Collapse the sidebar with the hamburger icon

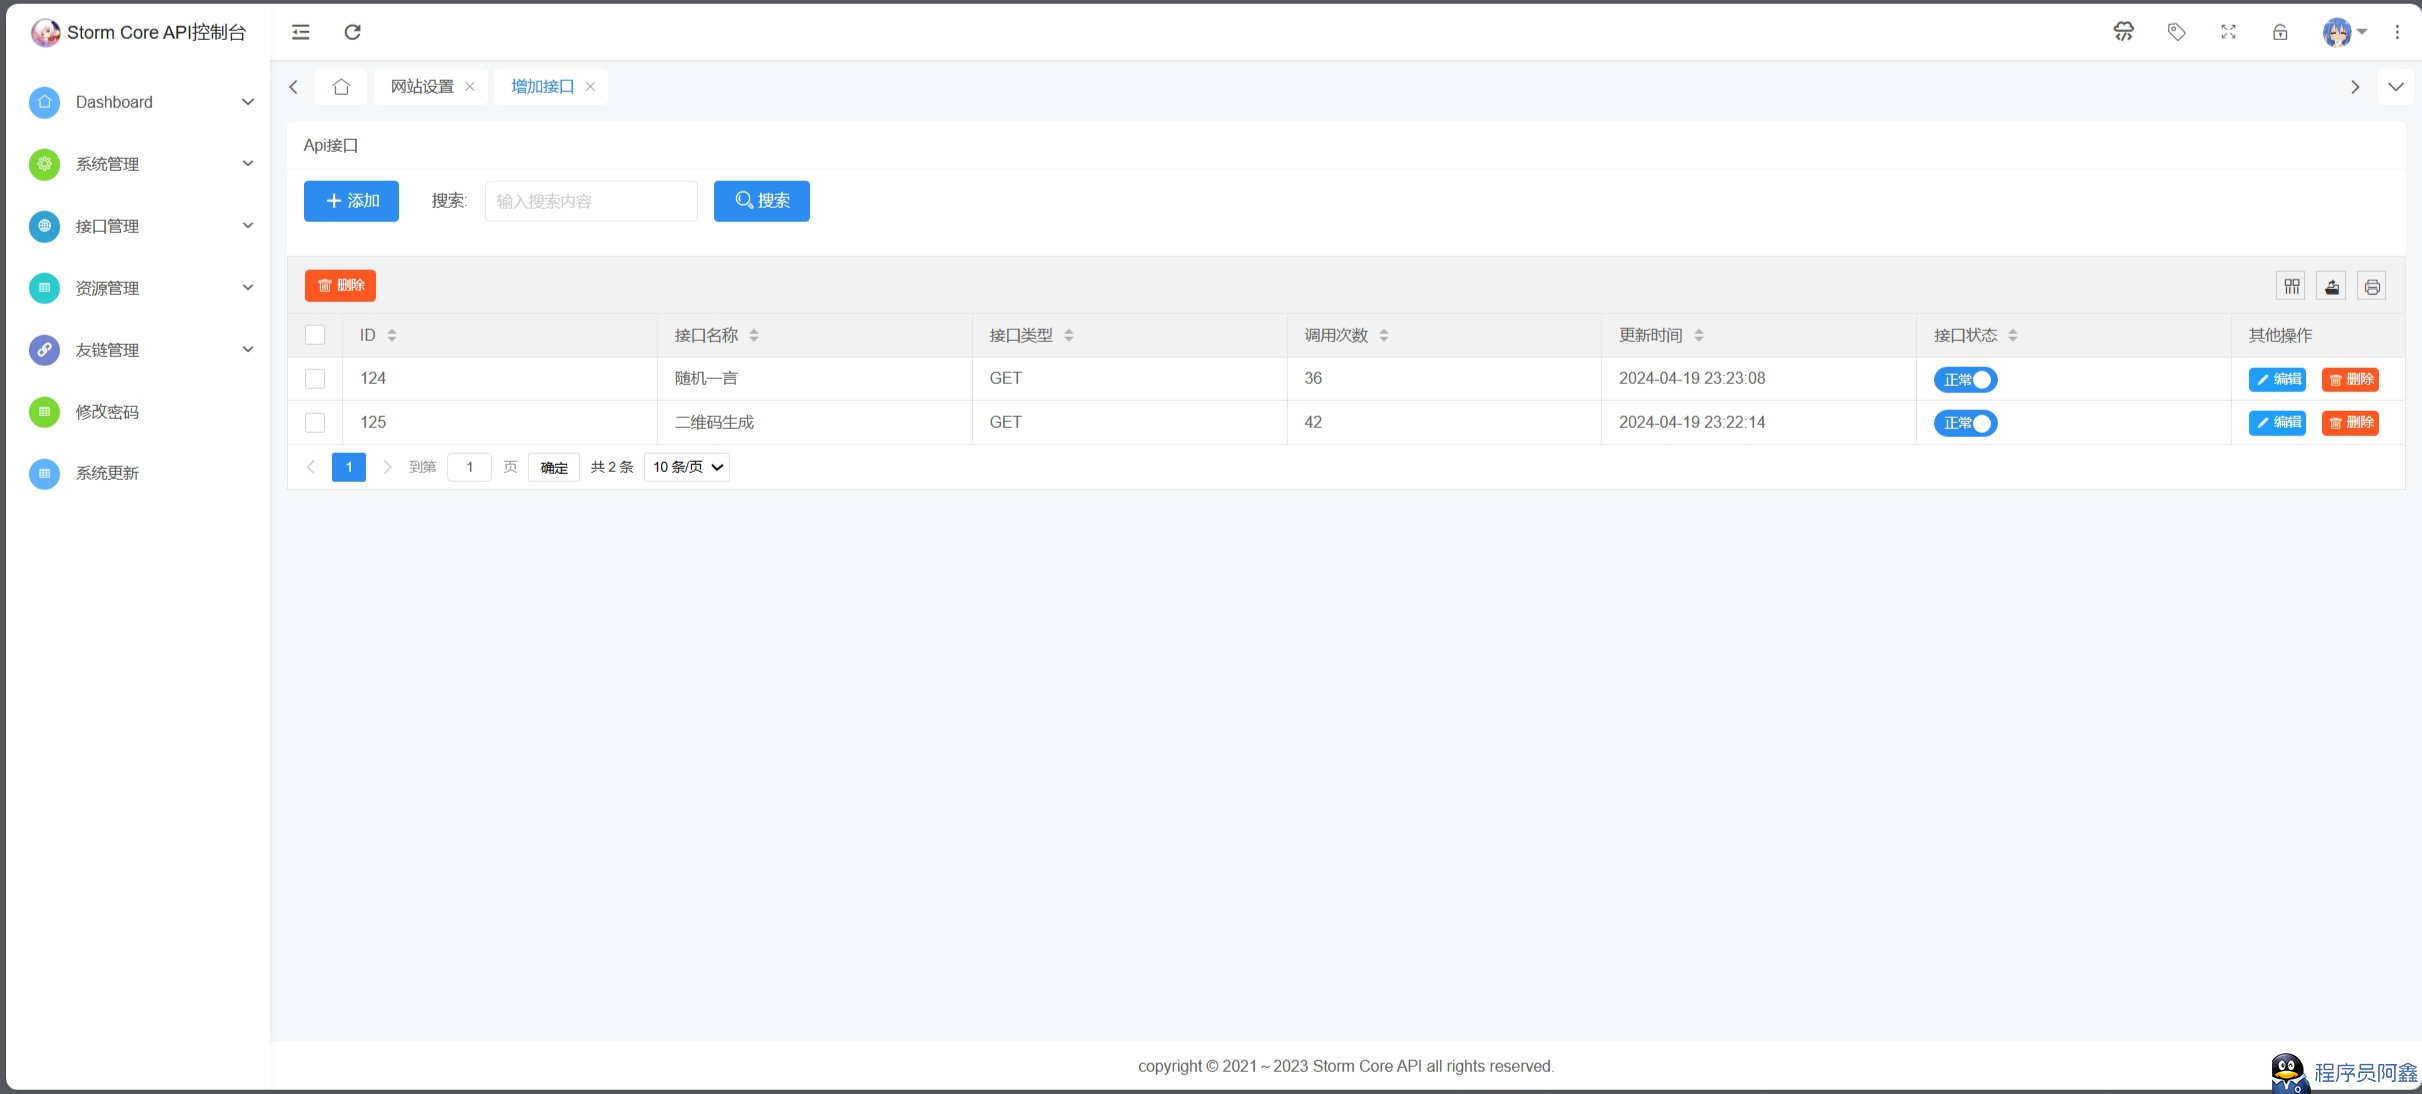(299, 31)
